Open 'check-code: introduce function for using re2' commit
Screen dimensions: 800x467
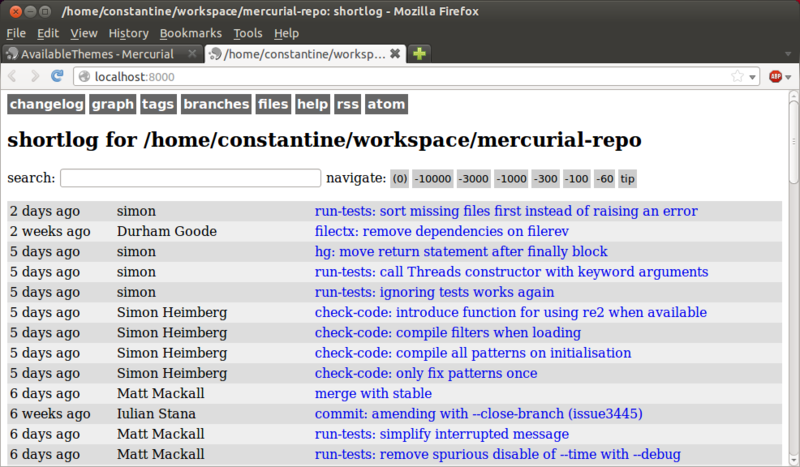pyautogui.click(x=511, y=312)
